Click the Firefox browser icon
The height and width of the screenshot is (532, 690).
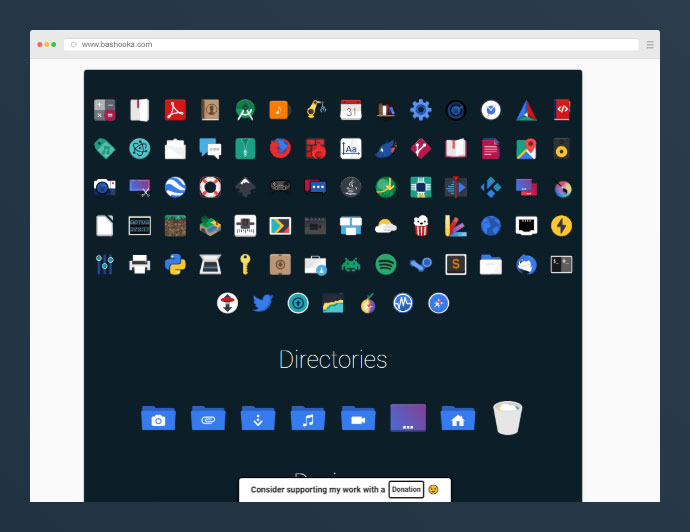[x=280, y=149]
